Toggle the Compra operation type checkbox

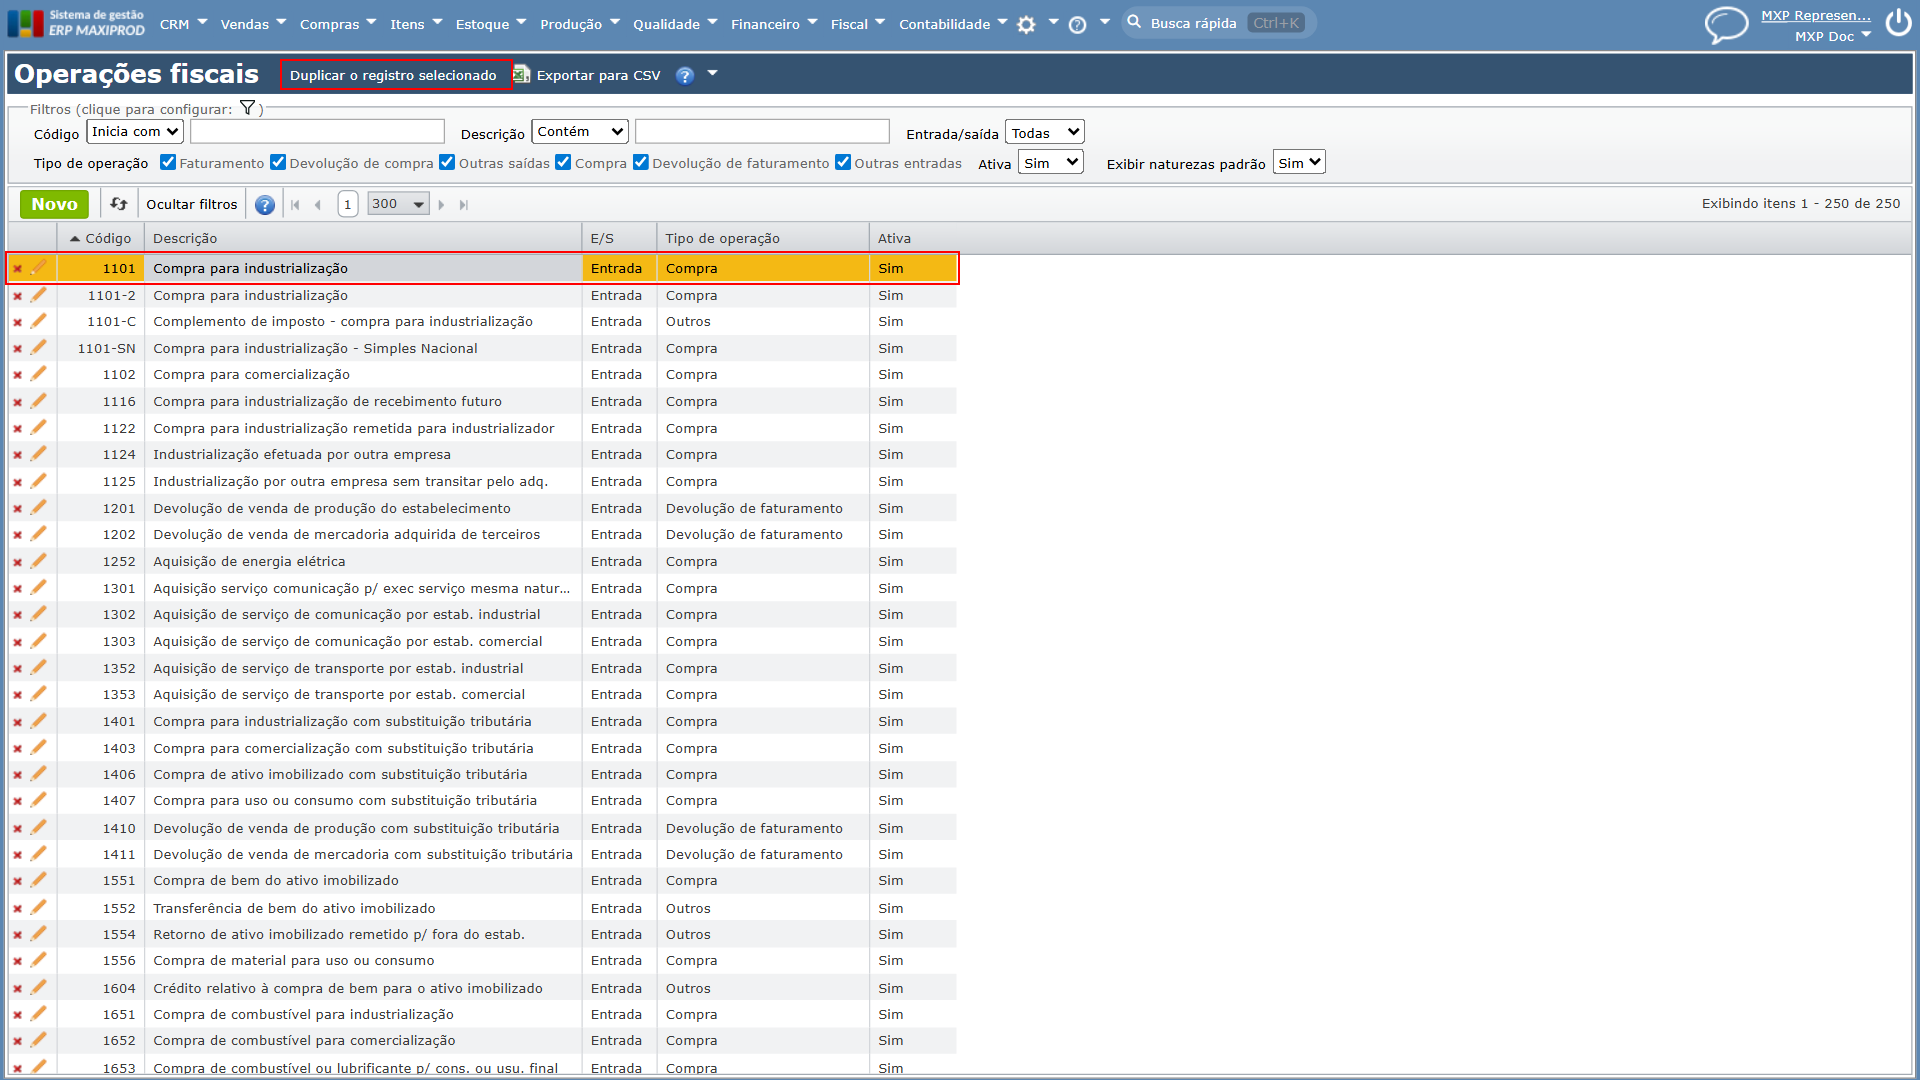(563, 162)
